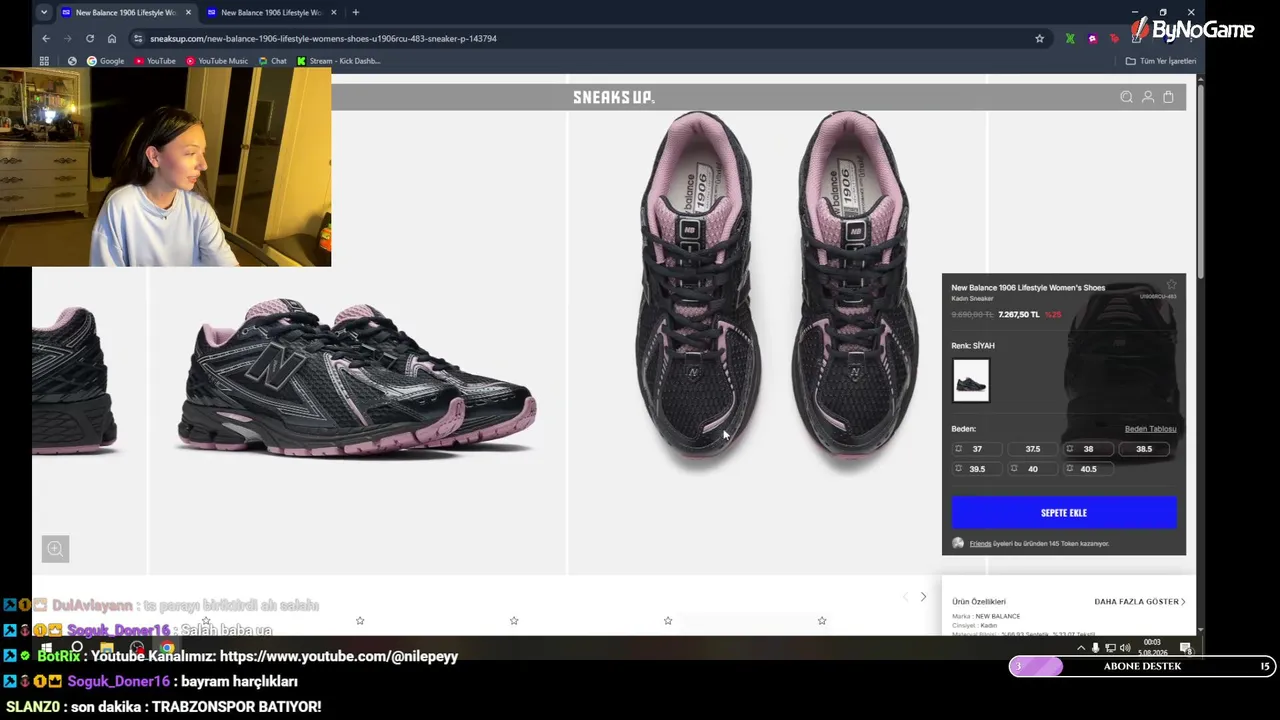Open the Google bookmark
This screenshot has height=720, width=1280.
[105, 61]
